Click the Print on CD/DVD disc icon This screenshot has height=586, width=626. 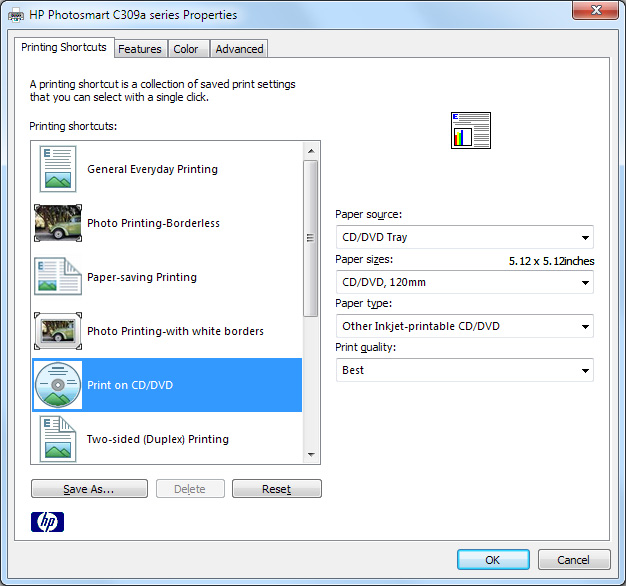[57, 385]
